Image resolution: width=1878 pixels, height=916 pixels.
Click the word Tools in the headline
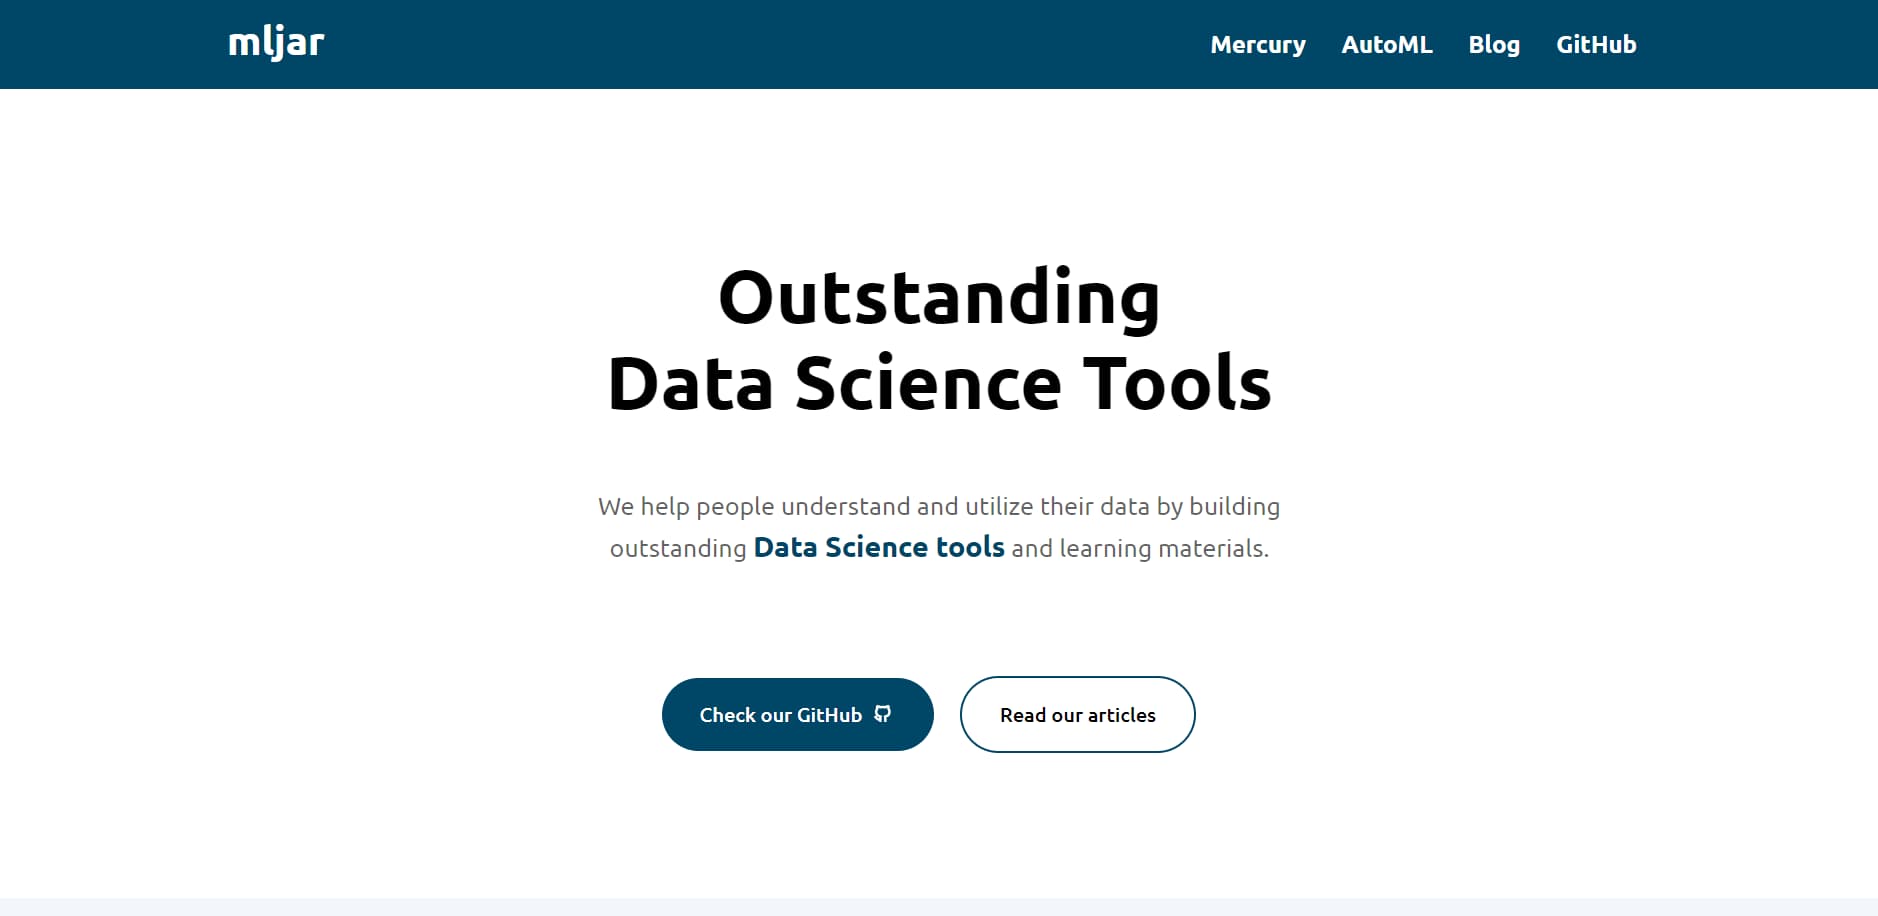[1177, 384]
